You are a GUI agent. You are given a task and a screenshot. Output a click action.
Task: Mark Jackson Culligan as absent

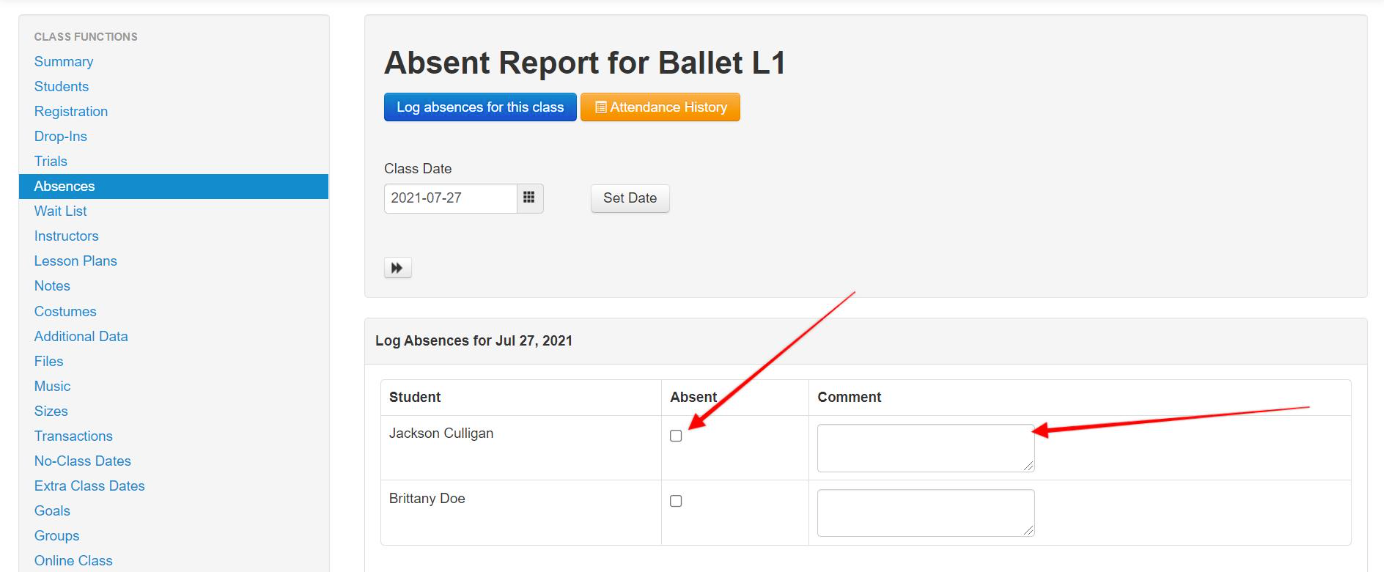pos(676,436)
